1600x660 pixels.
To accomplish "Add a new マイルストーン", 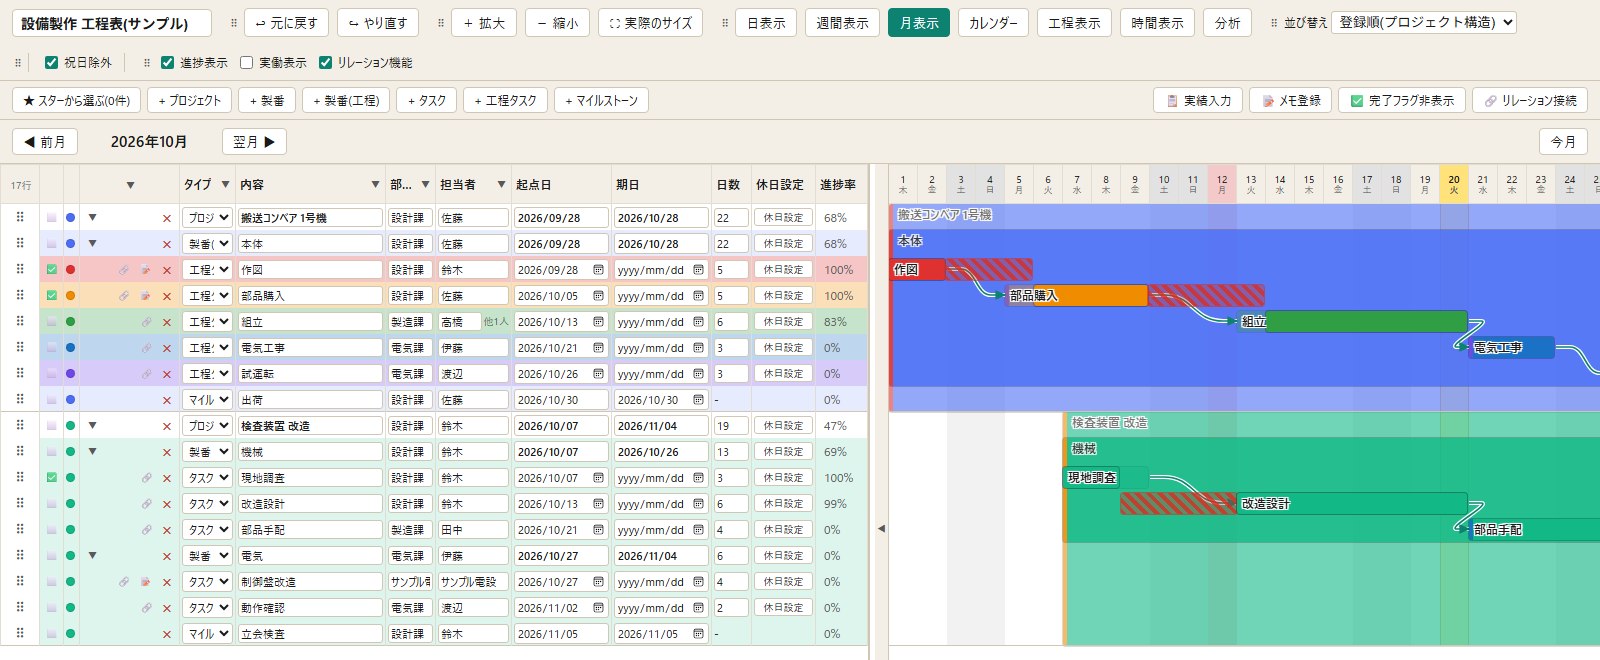I will (x=601, y=100).
